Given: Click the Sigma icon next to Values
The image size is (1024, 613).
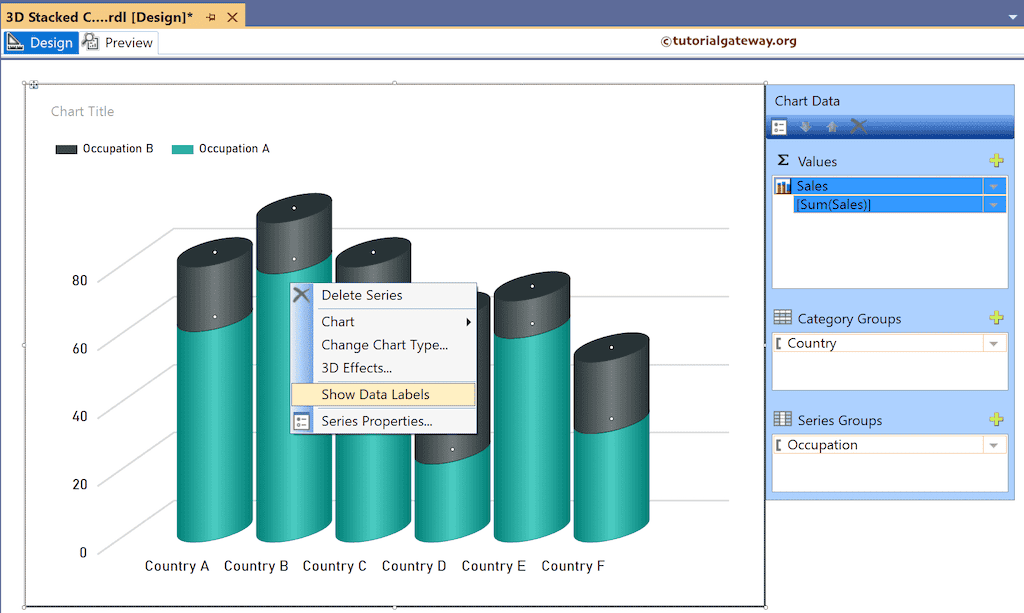Looking at the screenshot, I should 781,160.
